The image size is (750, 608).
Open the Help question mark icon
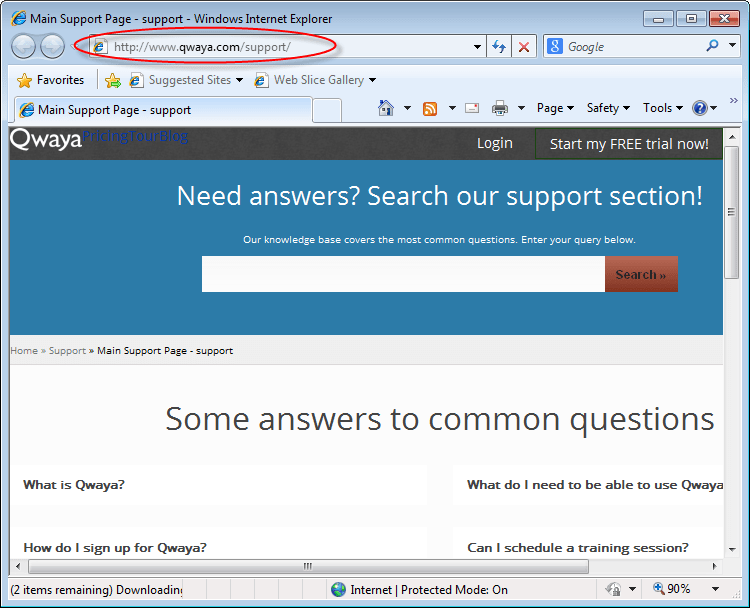(700, 108)
